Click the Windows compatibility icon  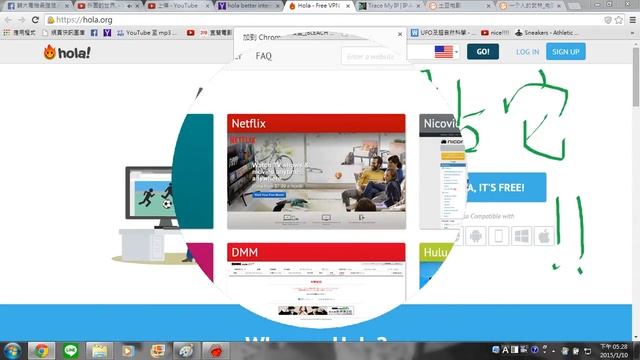coord(521,236)
